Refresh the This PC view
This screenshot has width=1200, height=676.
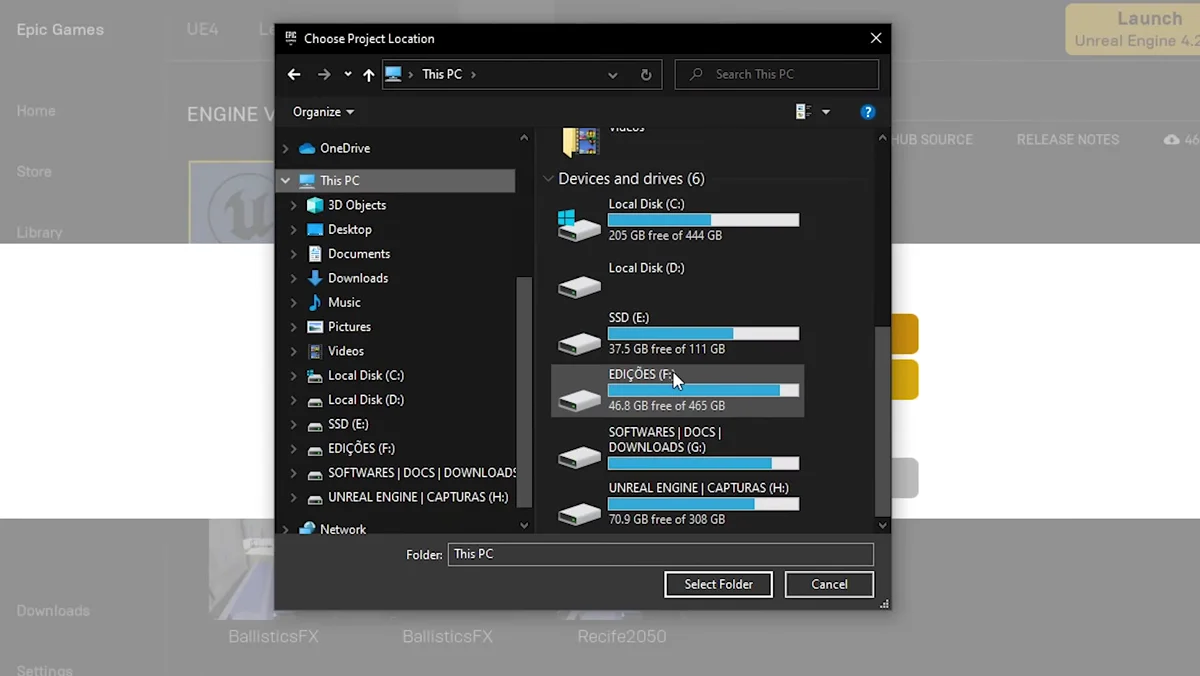click(646, 75)
